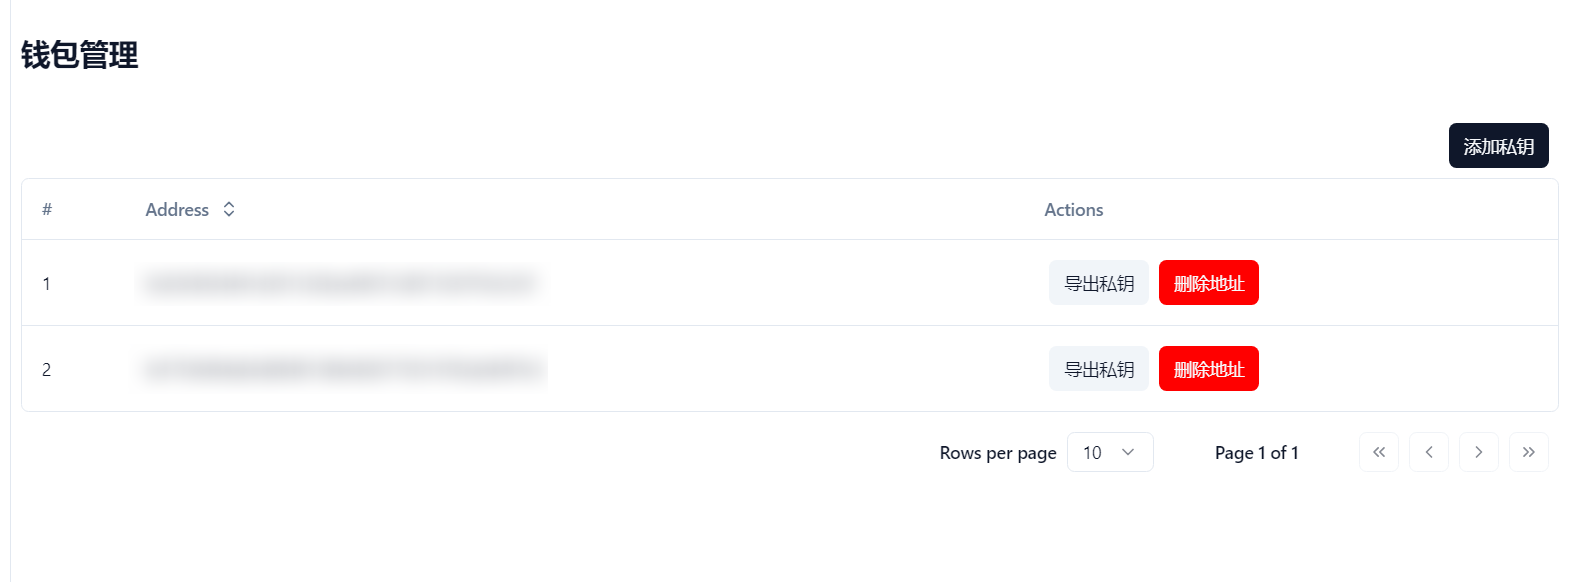1580x582 pixels.
Task: Expand the rows-per-page chevron showing 10
Action: tap(1128, 452)
